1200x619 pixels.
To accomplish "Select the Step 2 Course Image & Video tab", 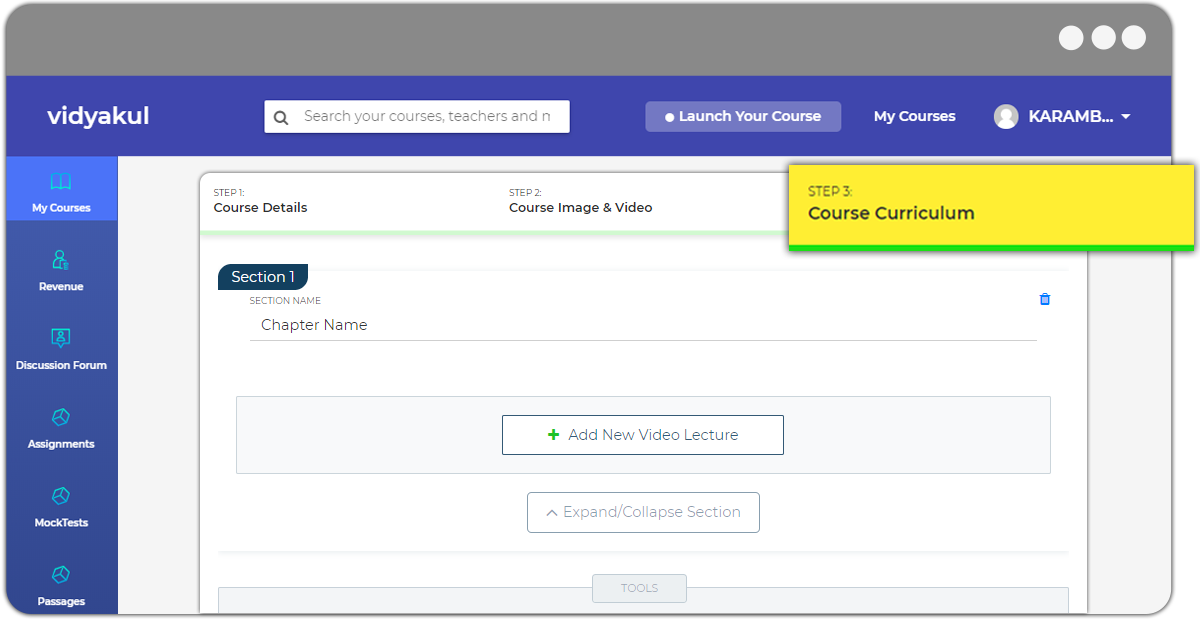I will 580,201.
